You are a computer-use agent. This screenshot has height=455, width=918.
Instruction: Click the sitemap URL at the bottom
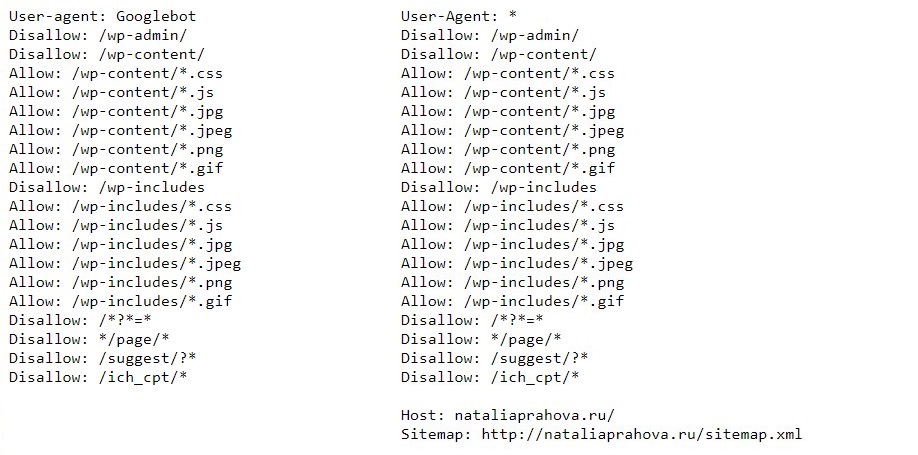[641, 434]
